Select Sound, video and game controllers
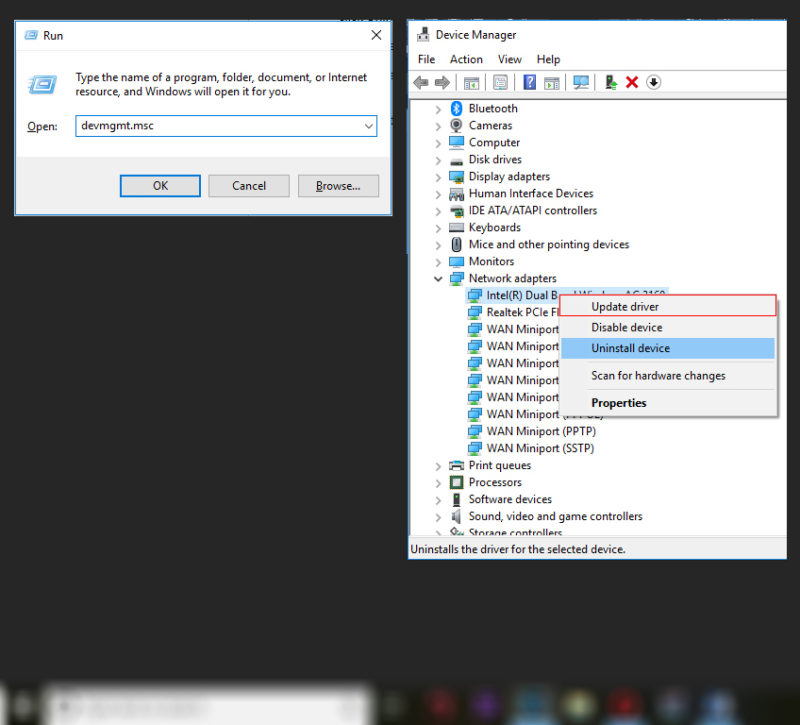 (x=555, y=517)
